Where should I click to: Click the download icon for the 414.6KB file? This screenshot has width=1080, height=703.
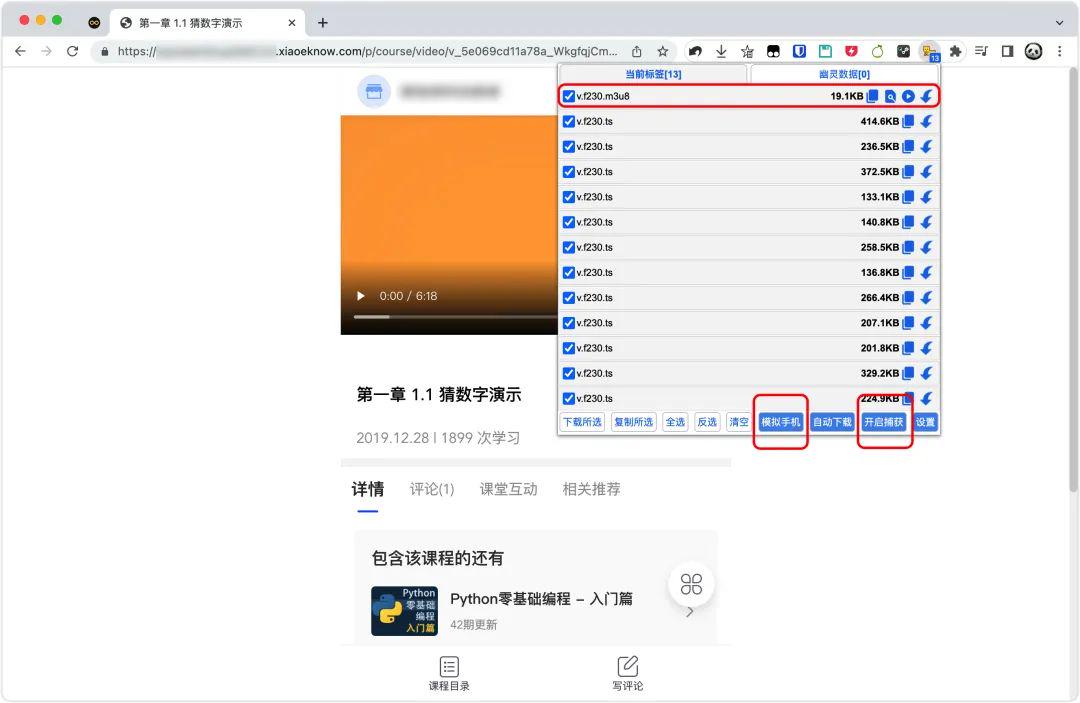point(926,121)
